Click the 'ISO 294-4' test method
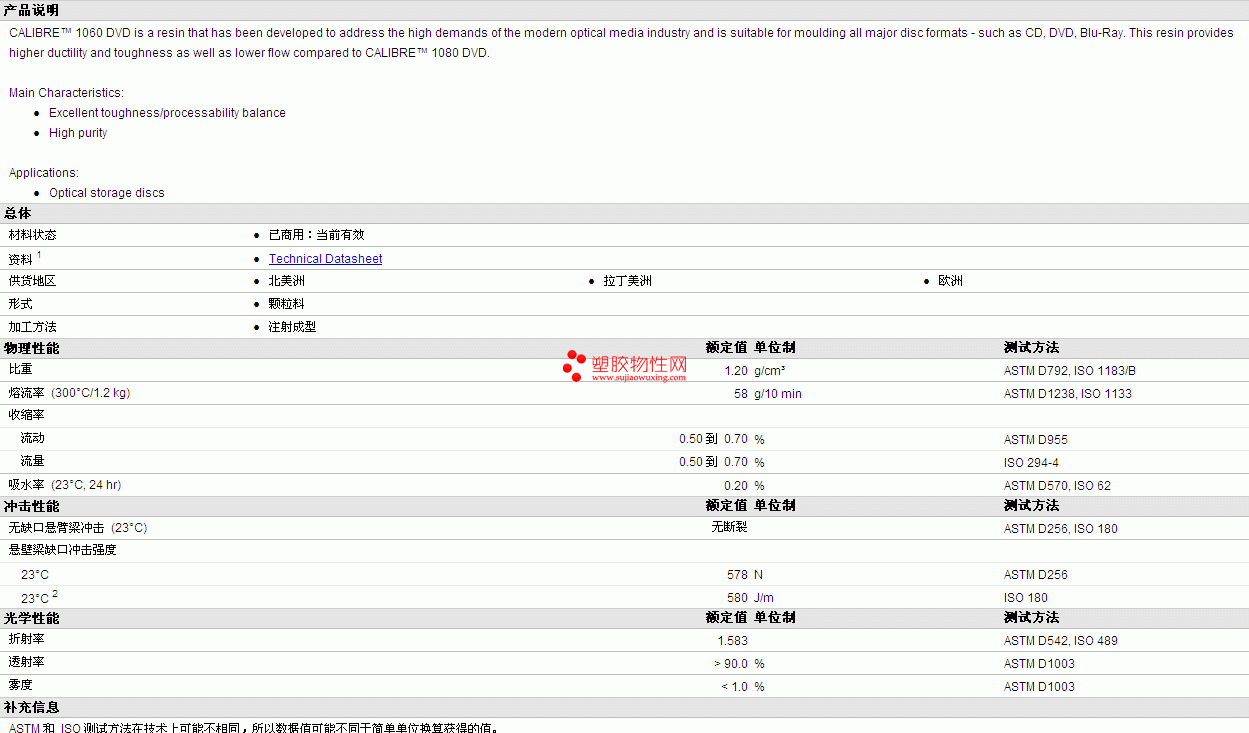 pyautogui.click(x=1032, y=463)
